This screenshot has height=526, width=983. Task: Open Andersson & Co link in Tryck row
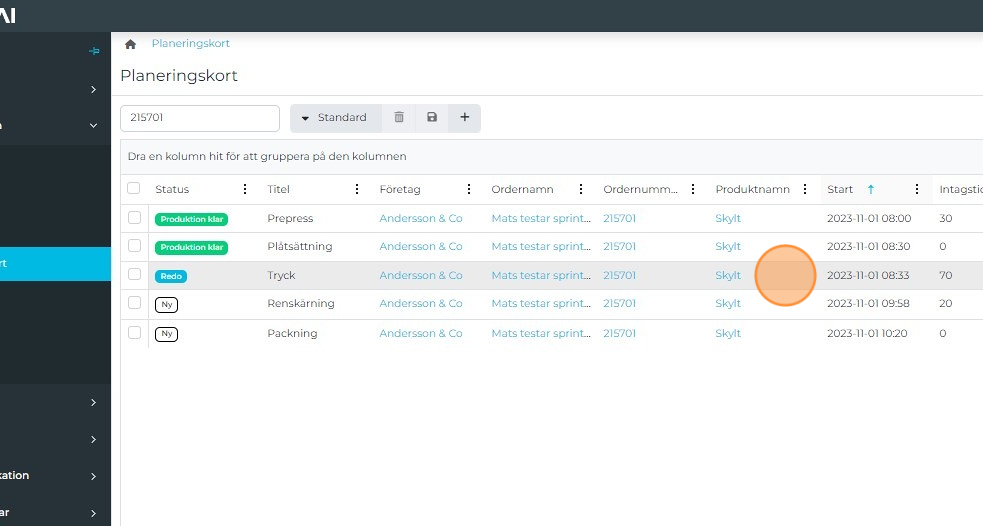420,275
